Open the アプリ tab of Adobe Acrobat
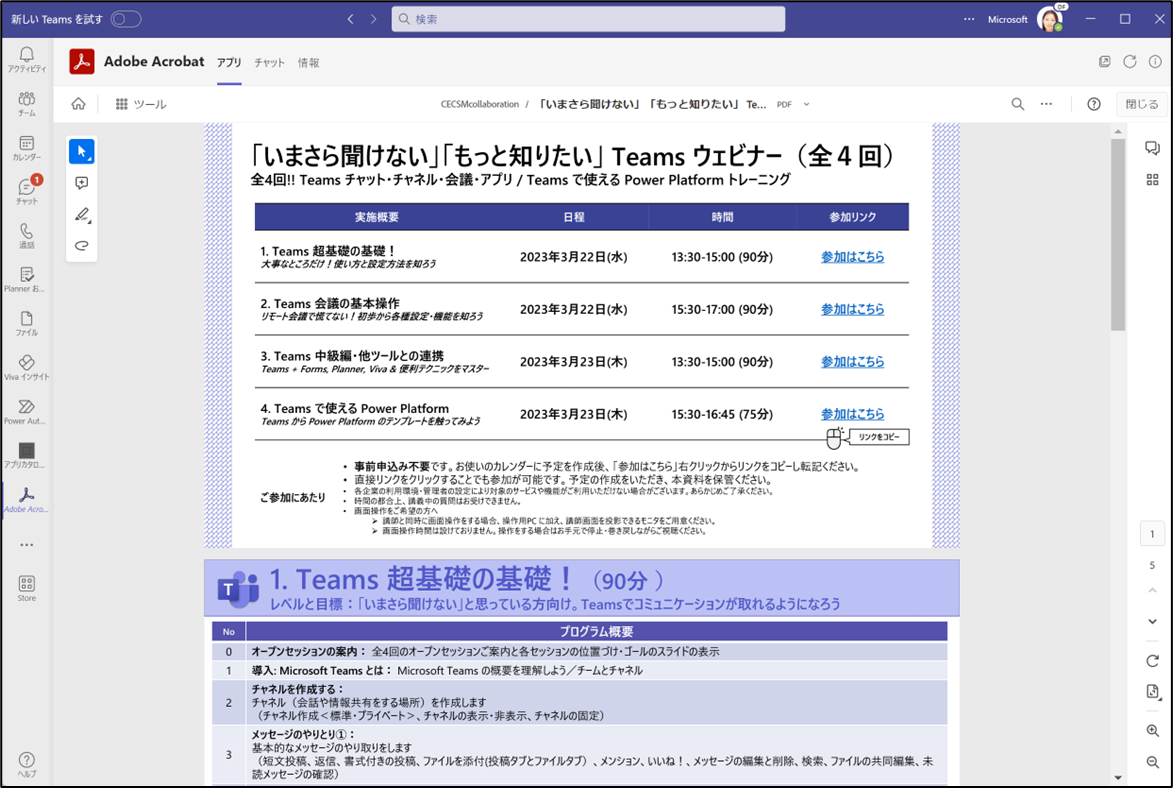Image resolution: width=1173 pixels, height=788 pixels. pos(228,61)
